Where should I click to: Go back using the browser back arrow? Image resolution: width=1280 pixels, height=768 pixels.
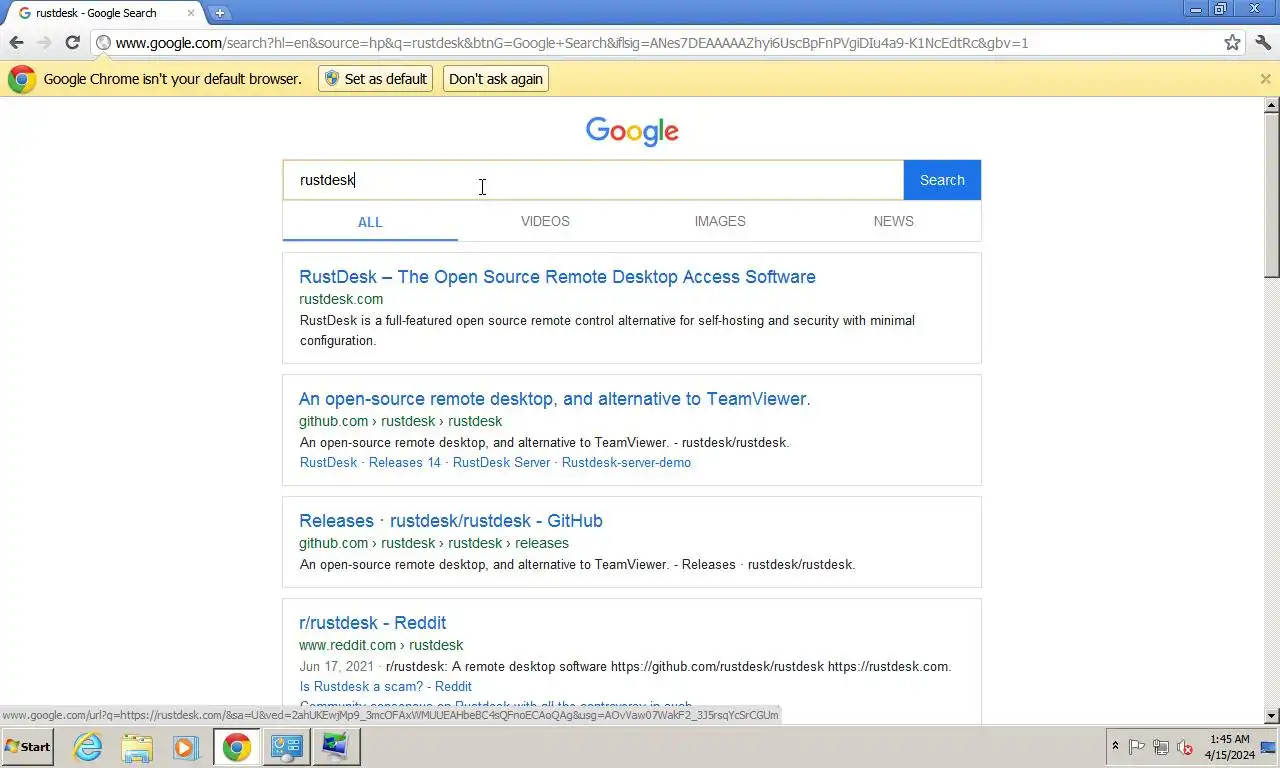(16, 43)
